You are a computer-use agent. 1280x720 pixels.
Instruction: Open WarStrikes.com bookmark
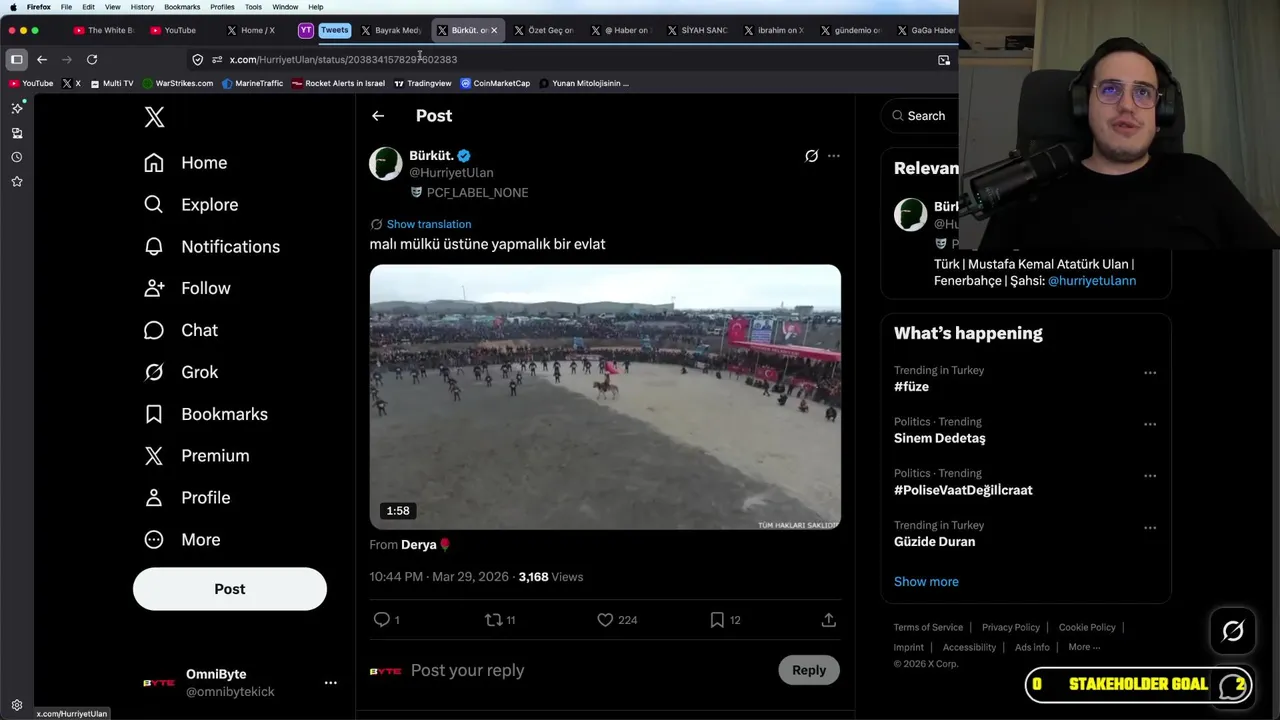pos(178,84)
